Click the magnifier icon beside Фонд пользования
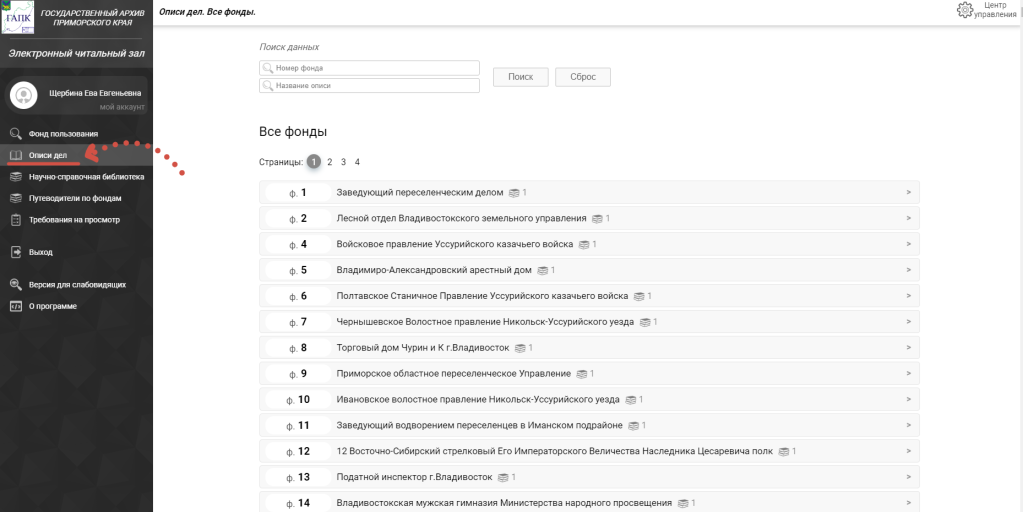 coord(15,133)
